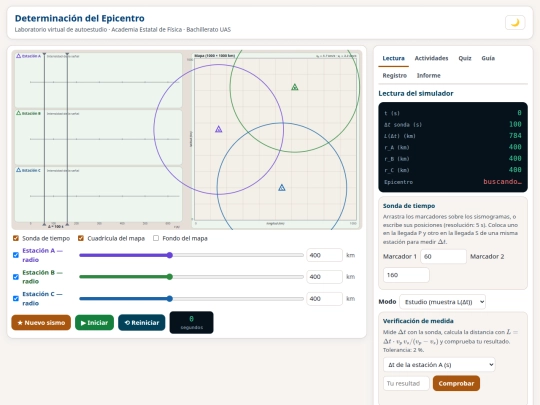Click the Verificación de medida heading
Screen dimensions: 540x405
418,321
